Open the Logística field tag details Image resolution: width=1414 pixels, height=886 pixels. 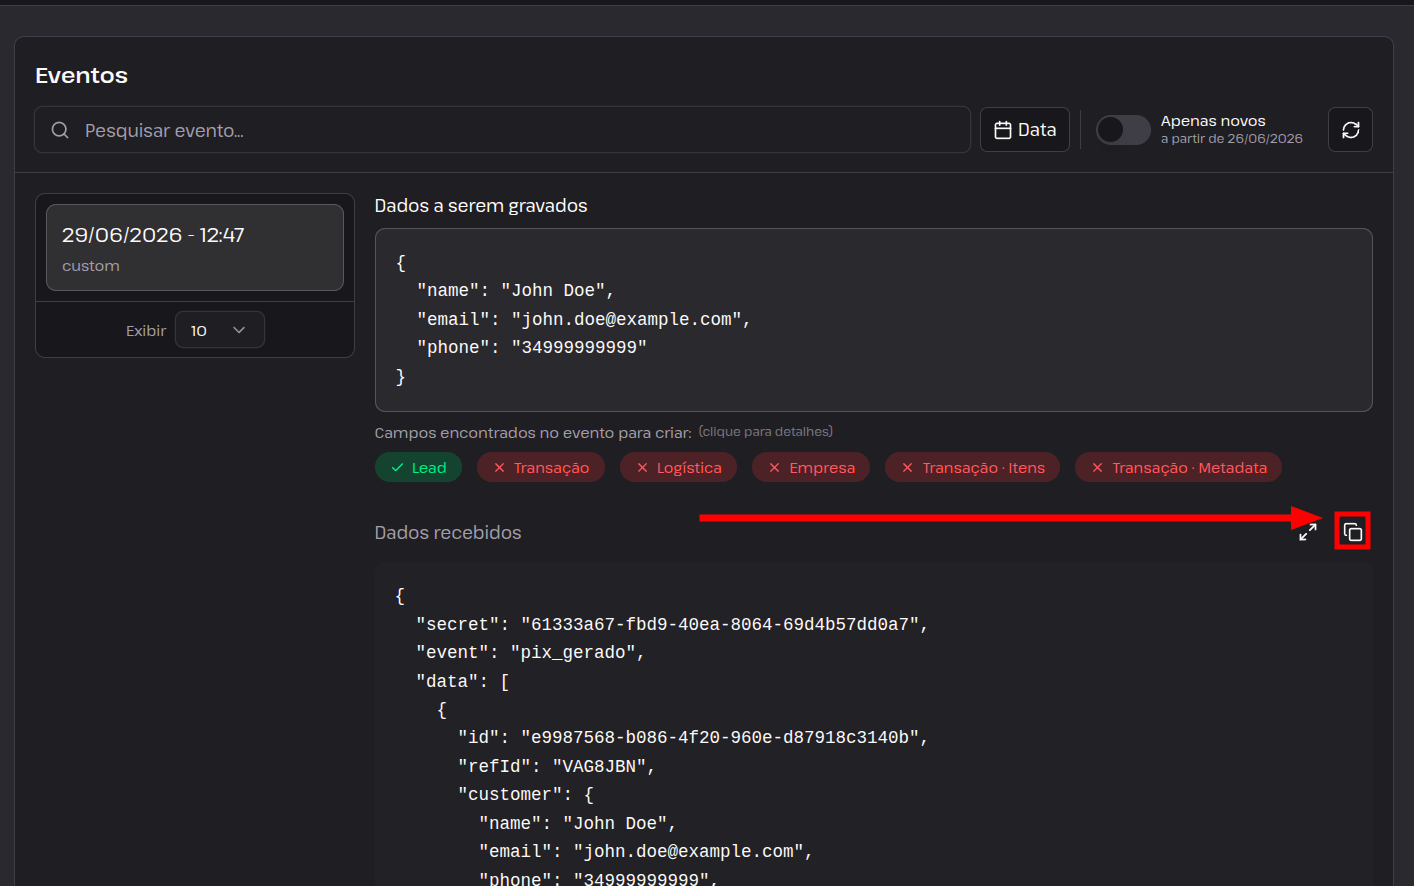(x=678, y=468)
